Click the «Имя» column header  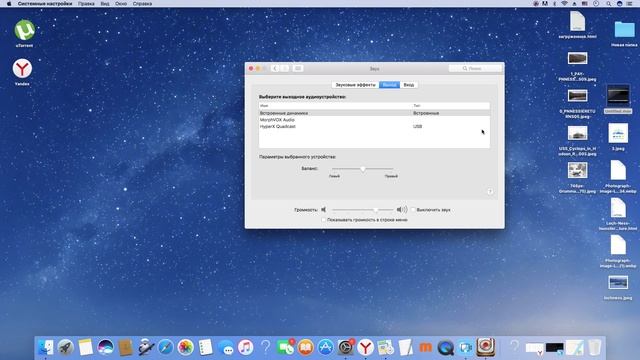[336, 106]
